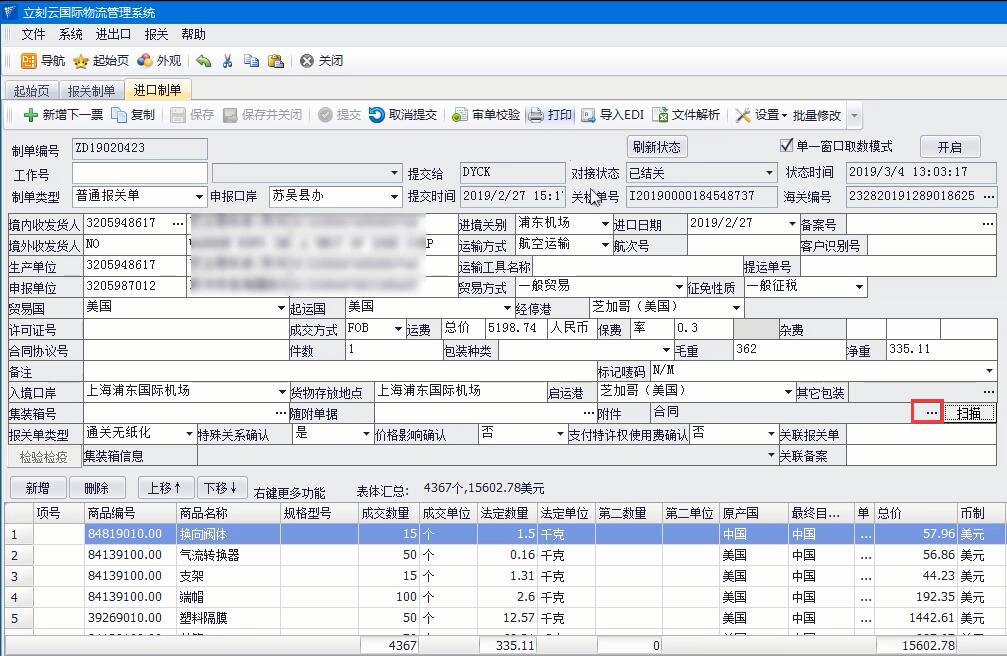Click the scissors cut icon
This screenshot has height=656, width=1007.
tap(227, 61)
